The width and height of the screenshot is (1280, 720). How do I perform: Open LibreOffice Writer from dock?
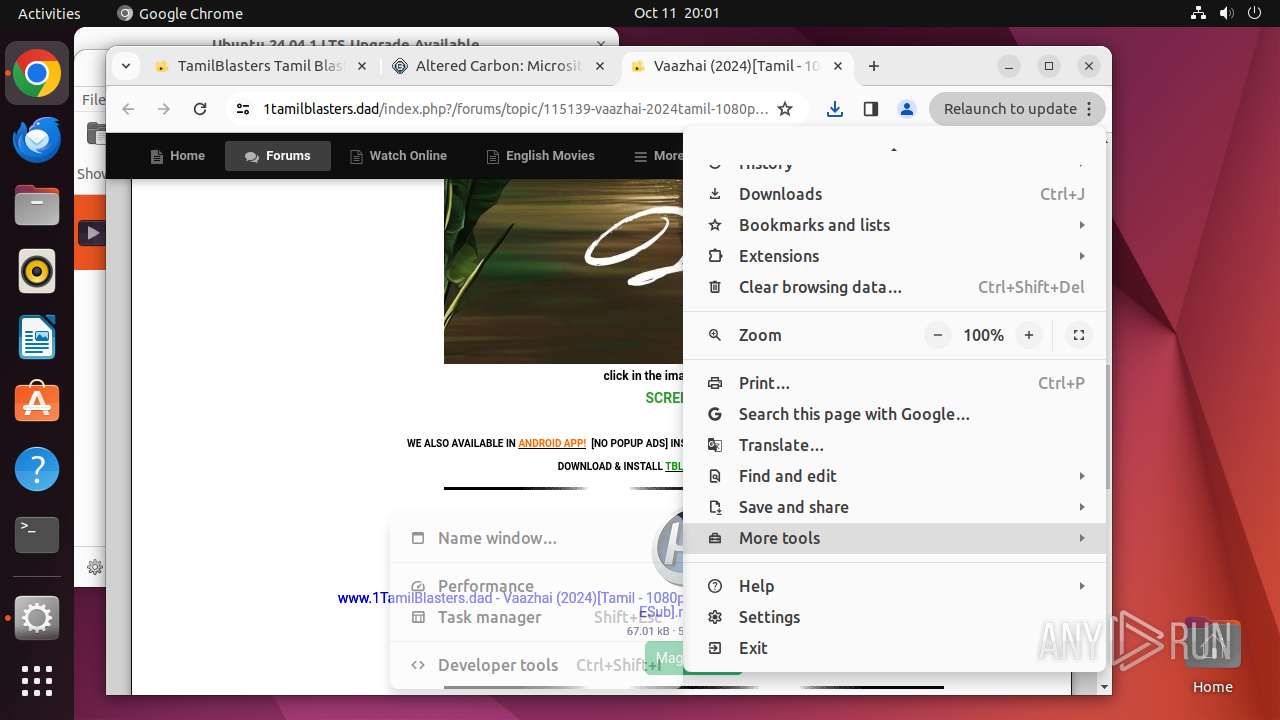[37, 338]
